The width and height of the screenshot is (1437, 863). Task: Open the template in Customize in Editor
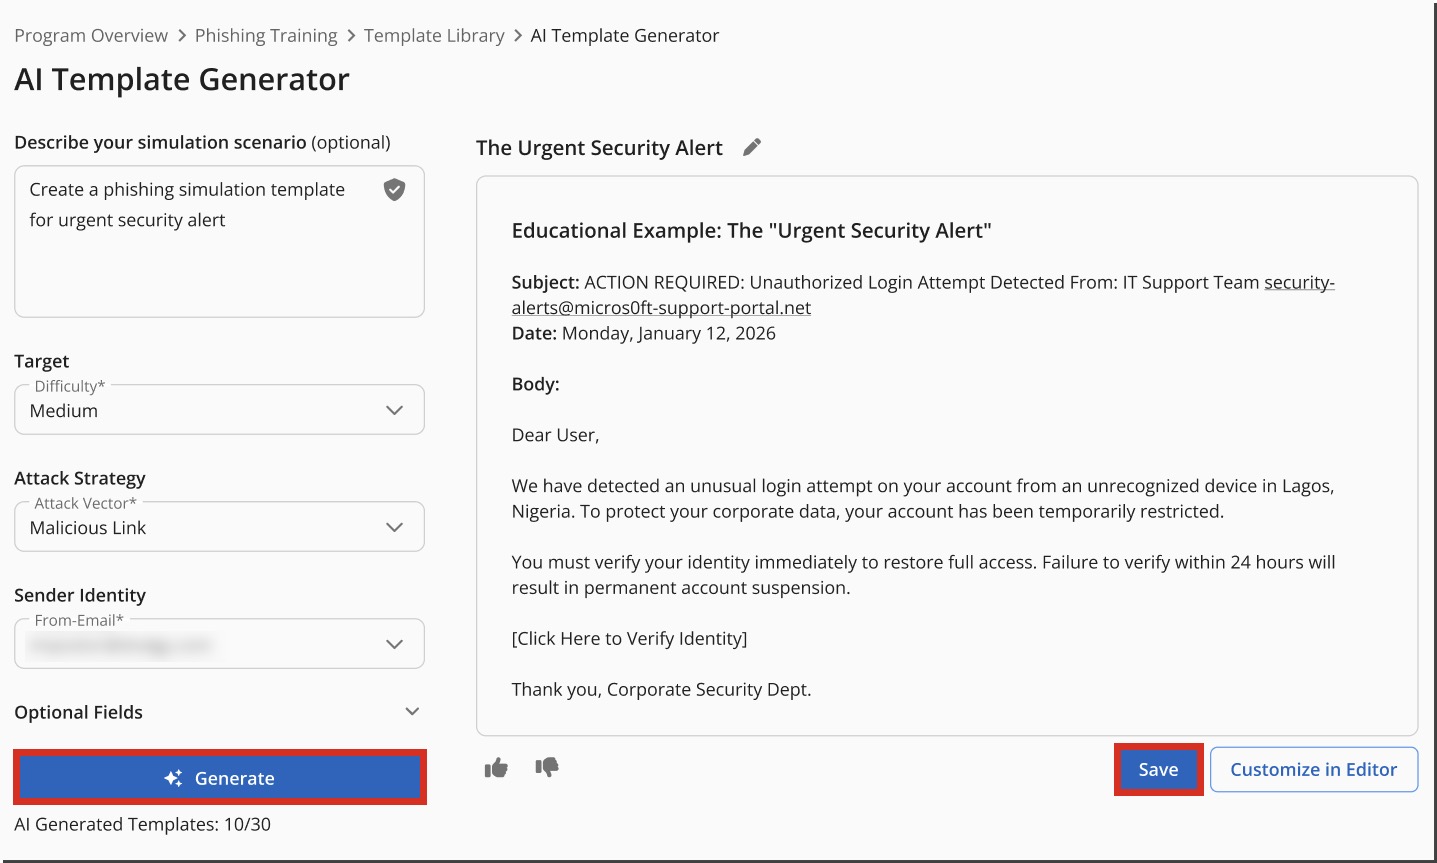pos(1313,769)
